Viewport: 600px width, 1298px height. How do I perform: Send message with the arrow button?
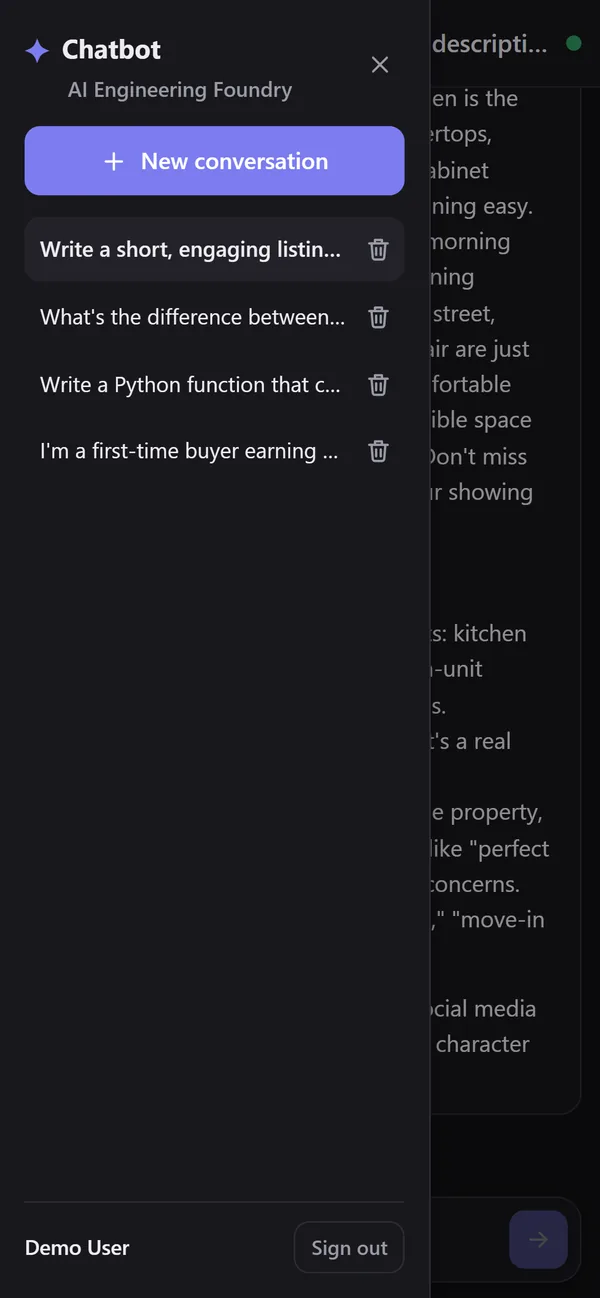click(538, 1240)
